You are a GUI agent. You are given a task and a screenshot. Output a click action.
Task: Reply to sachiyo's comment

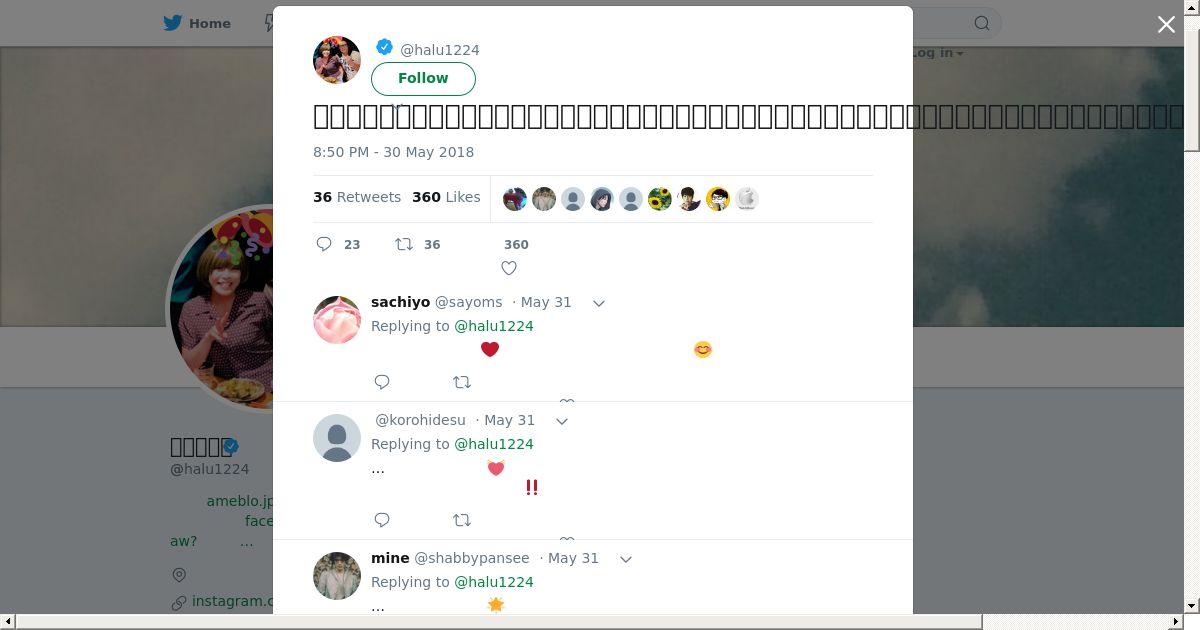[x=382, y=382]
